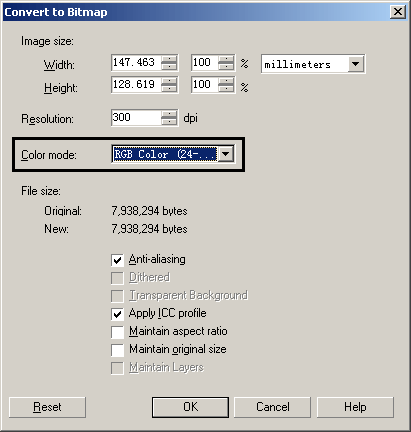
Task: Increase the Width percent with the spinner up arrow
Action: pyautogui.click(x=226, y=60)
